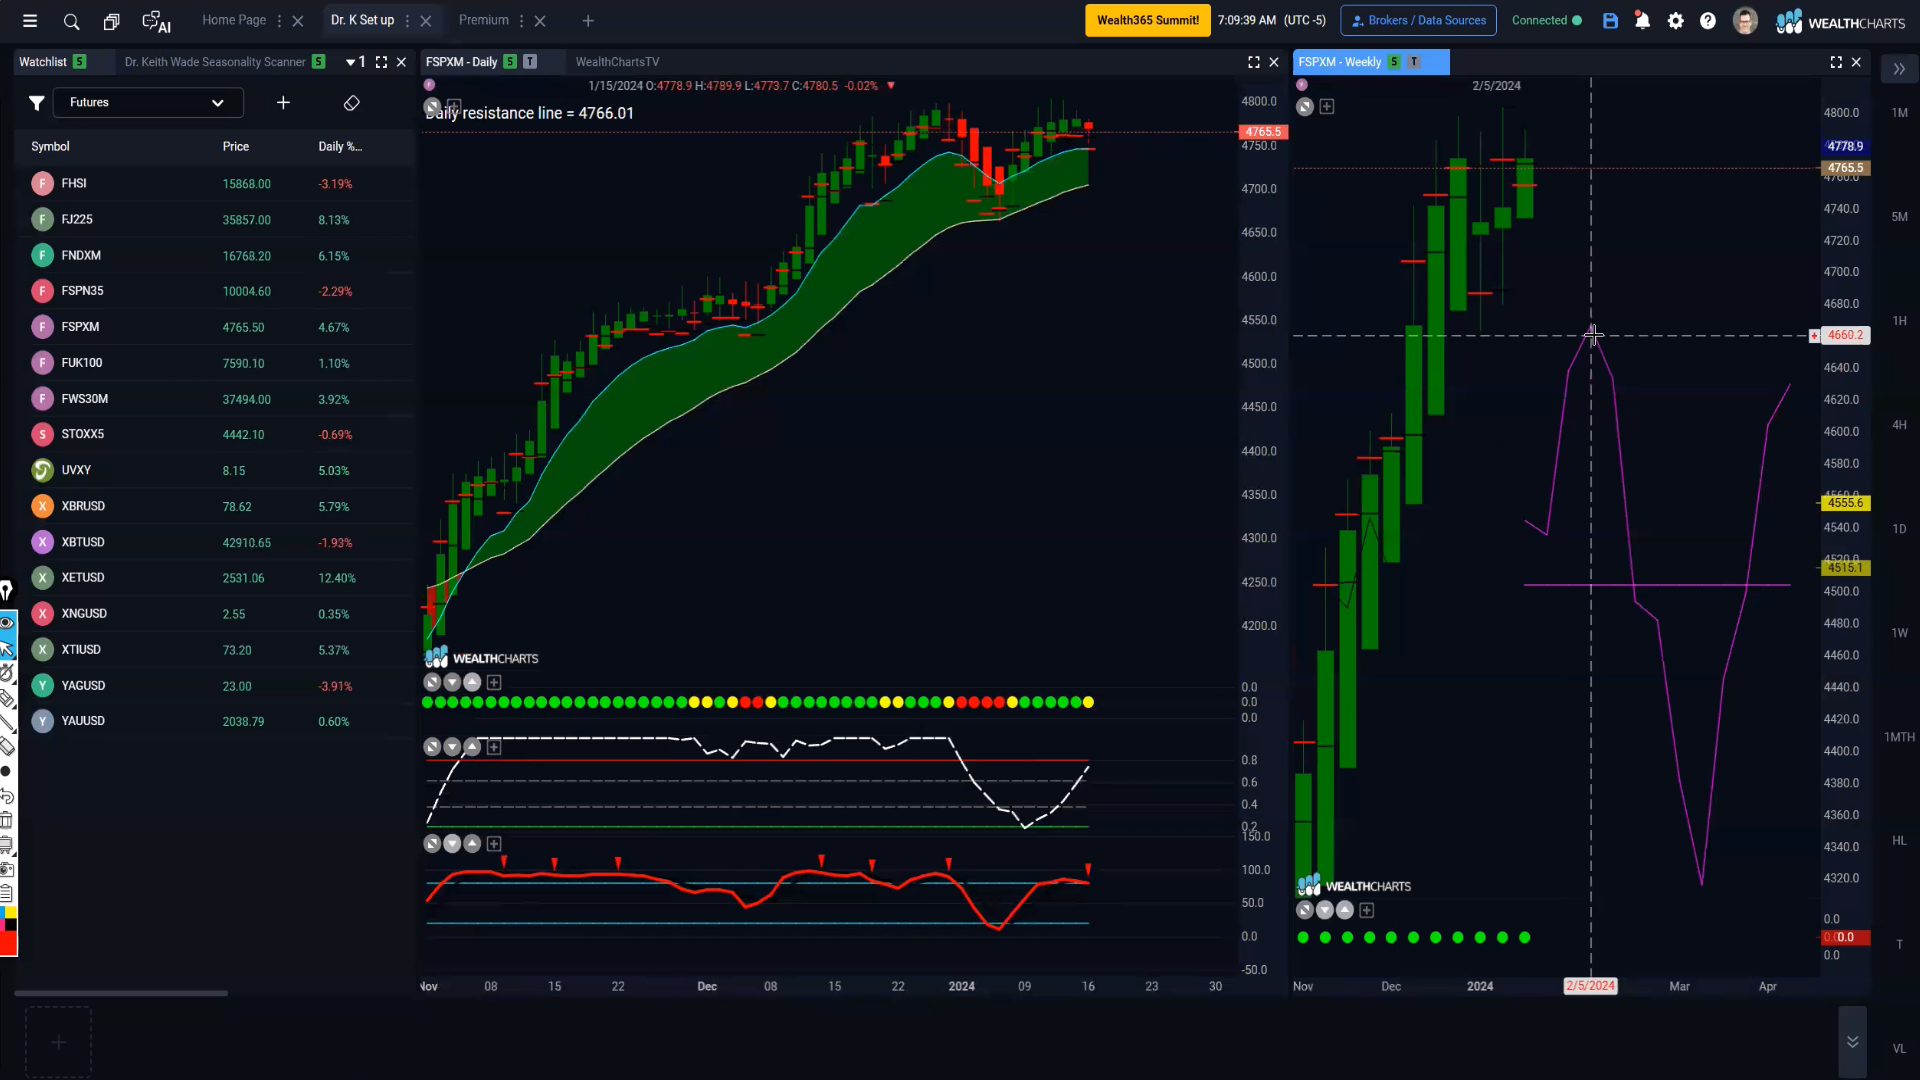Maximize the FSPXM Daily chart panel
The height and width of the screenshot is (1080, 1920).
tap(1254, 62)
